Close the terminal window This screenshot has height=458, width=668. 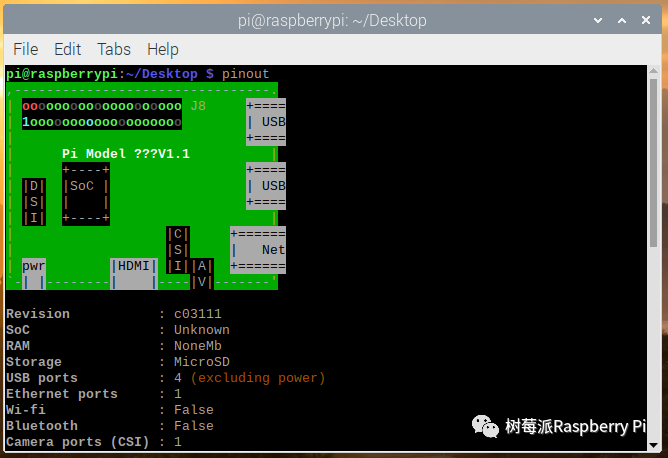pyautogui.click(x=646, y=19)
